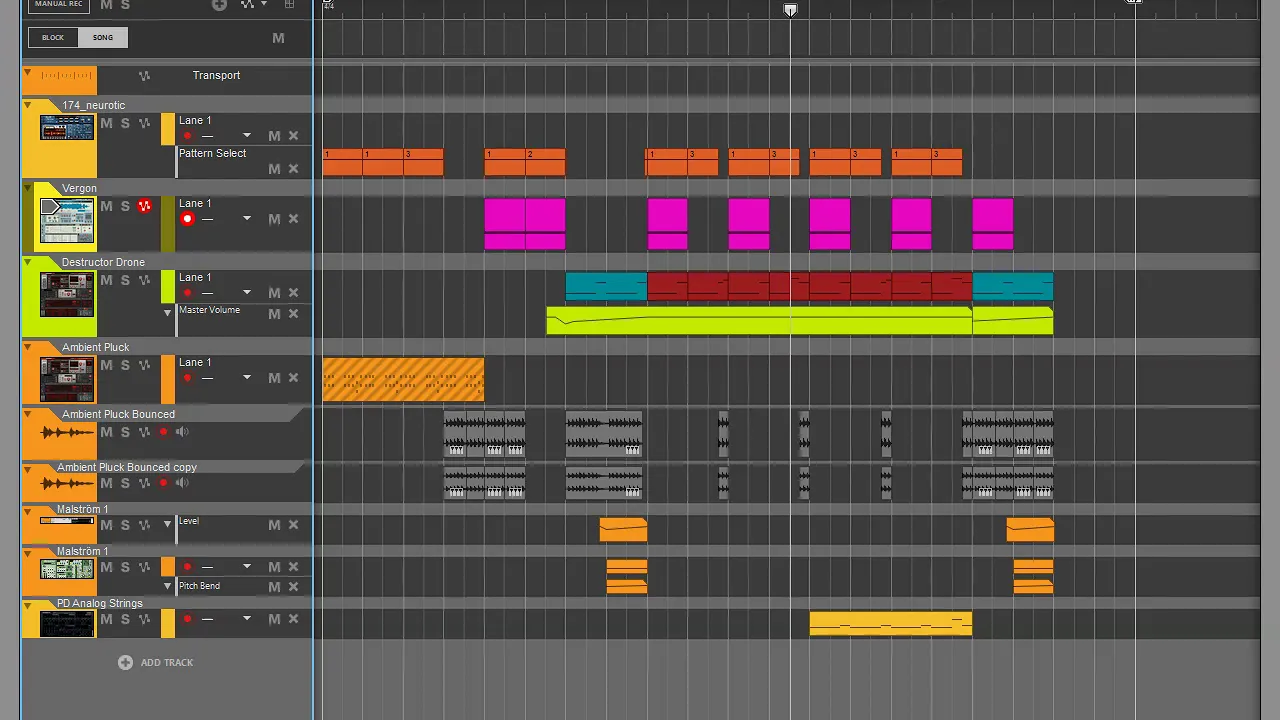Viewport: 1280px width, 720px height.
Task: Click the Level lane label on Malström 1
Action: coord(189,521)
